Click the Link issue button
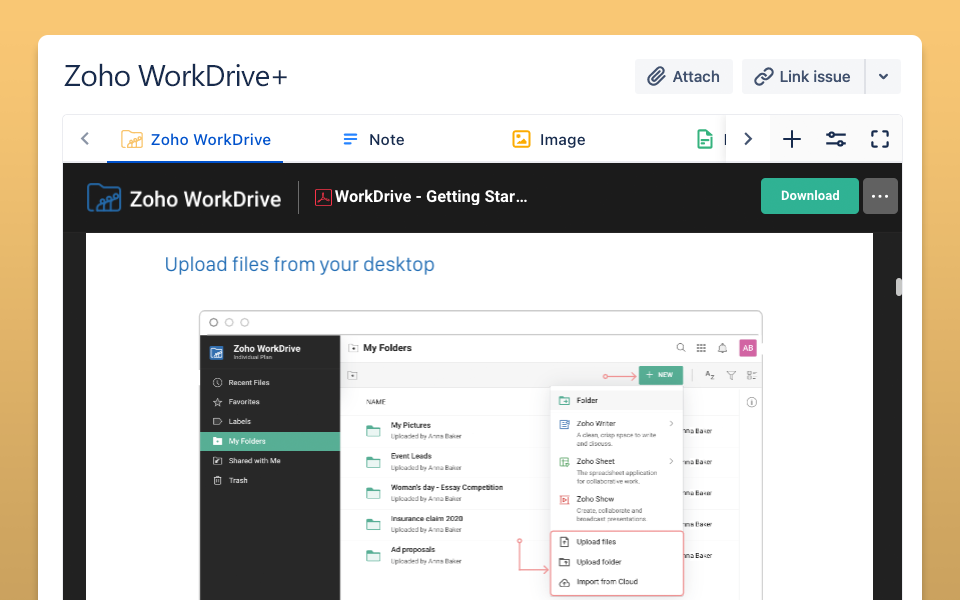 point(803,77)
